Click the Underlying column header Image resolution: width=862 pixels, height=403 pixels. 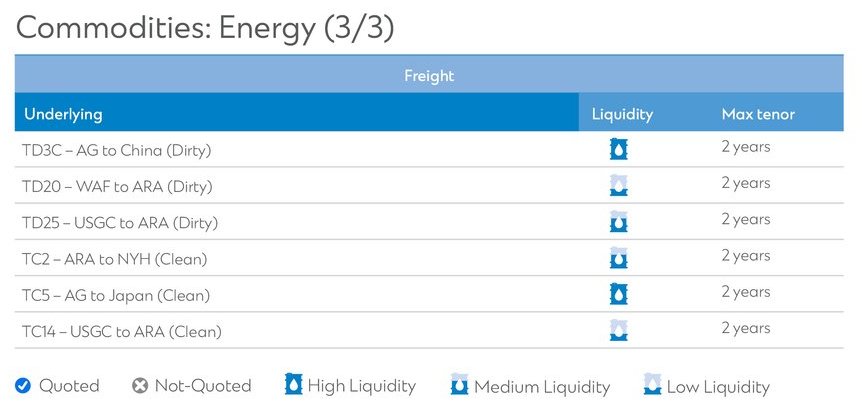tap(63, 114)
